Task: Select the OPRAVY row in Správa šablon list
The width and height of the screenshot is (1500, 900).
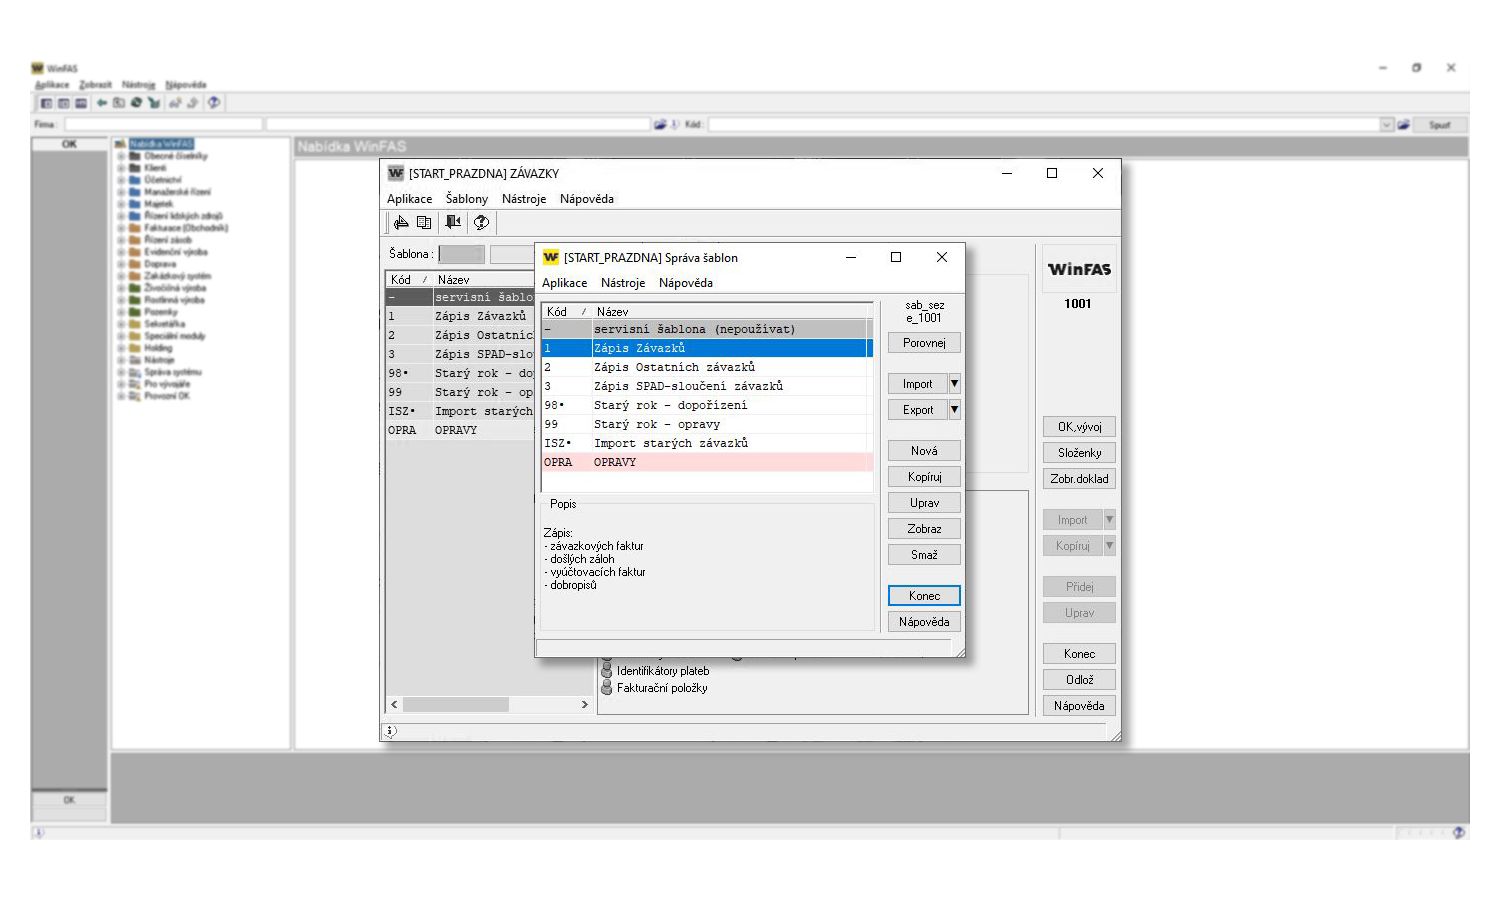Action: (707, 462)
